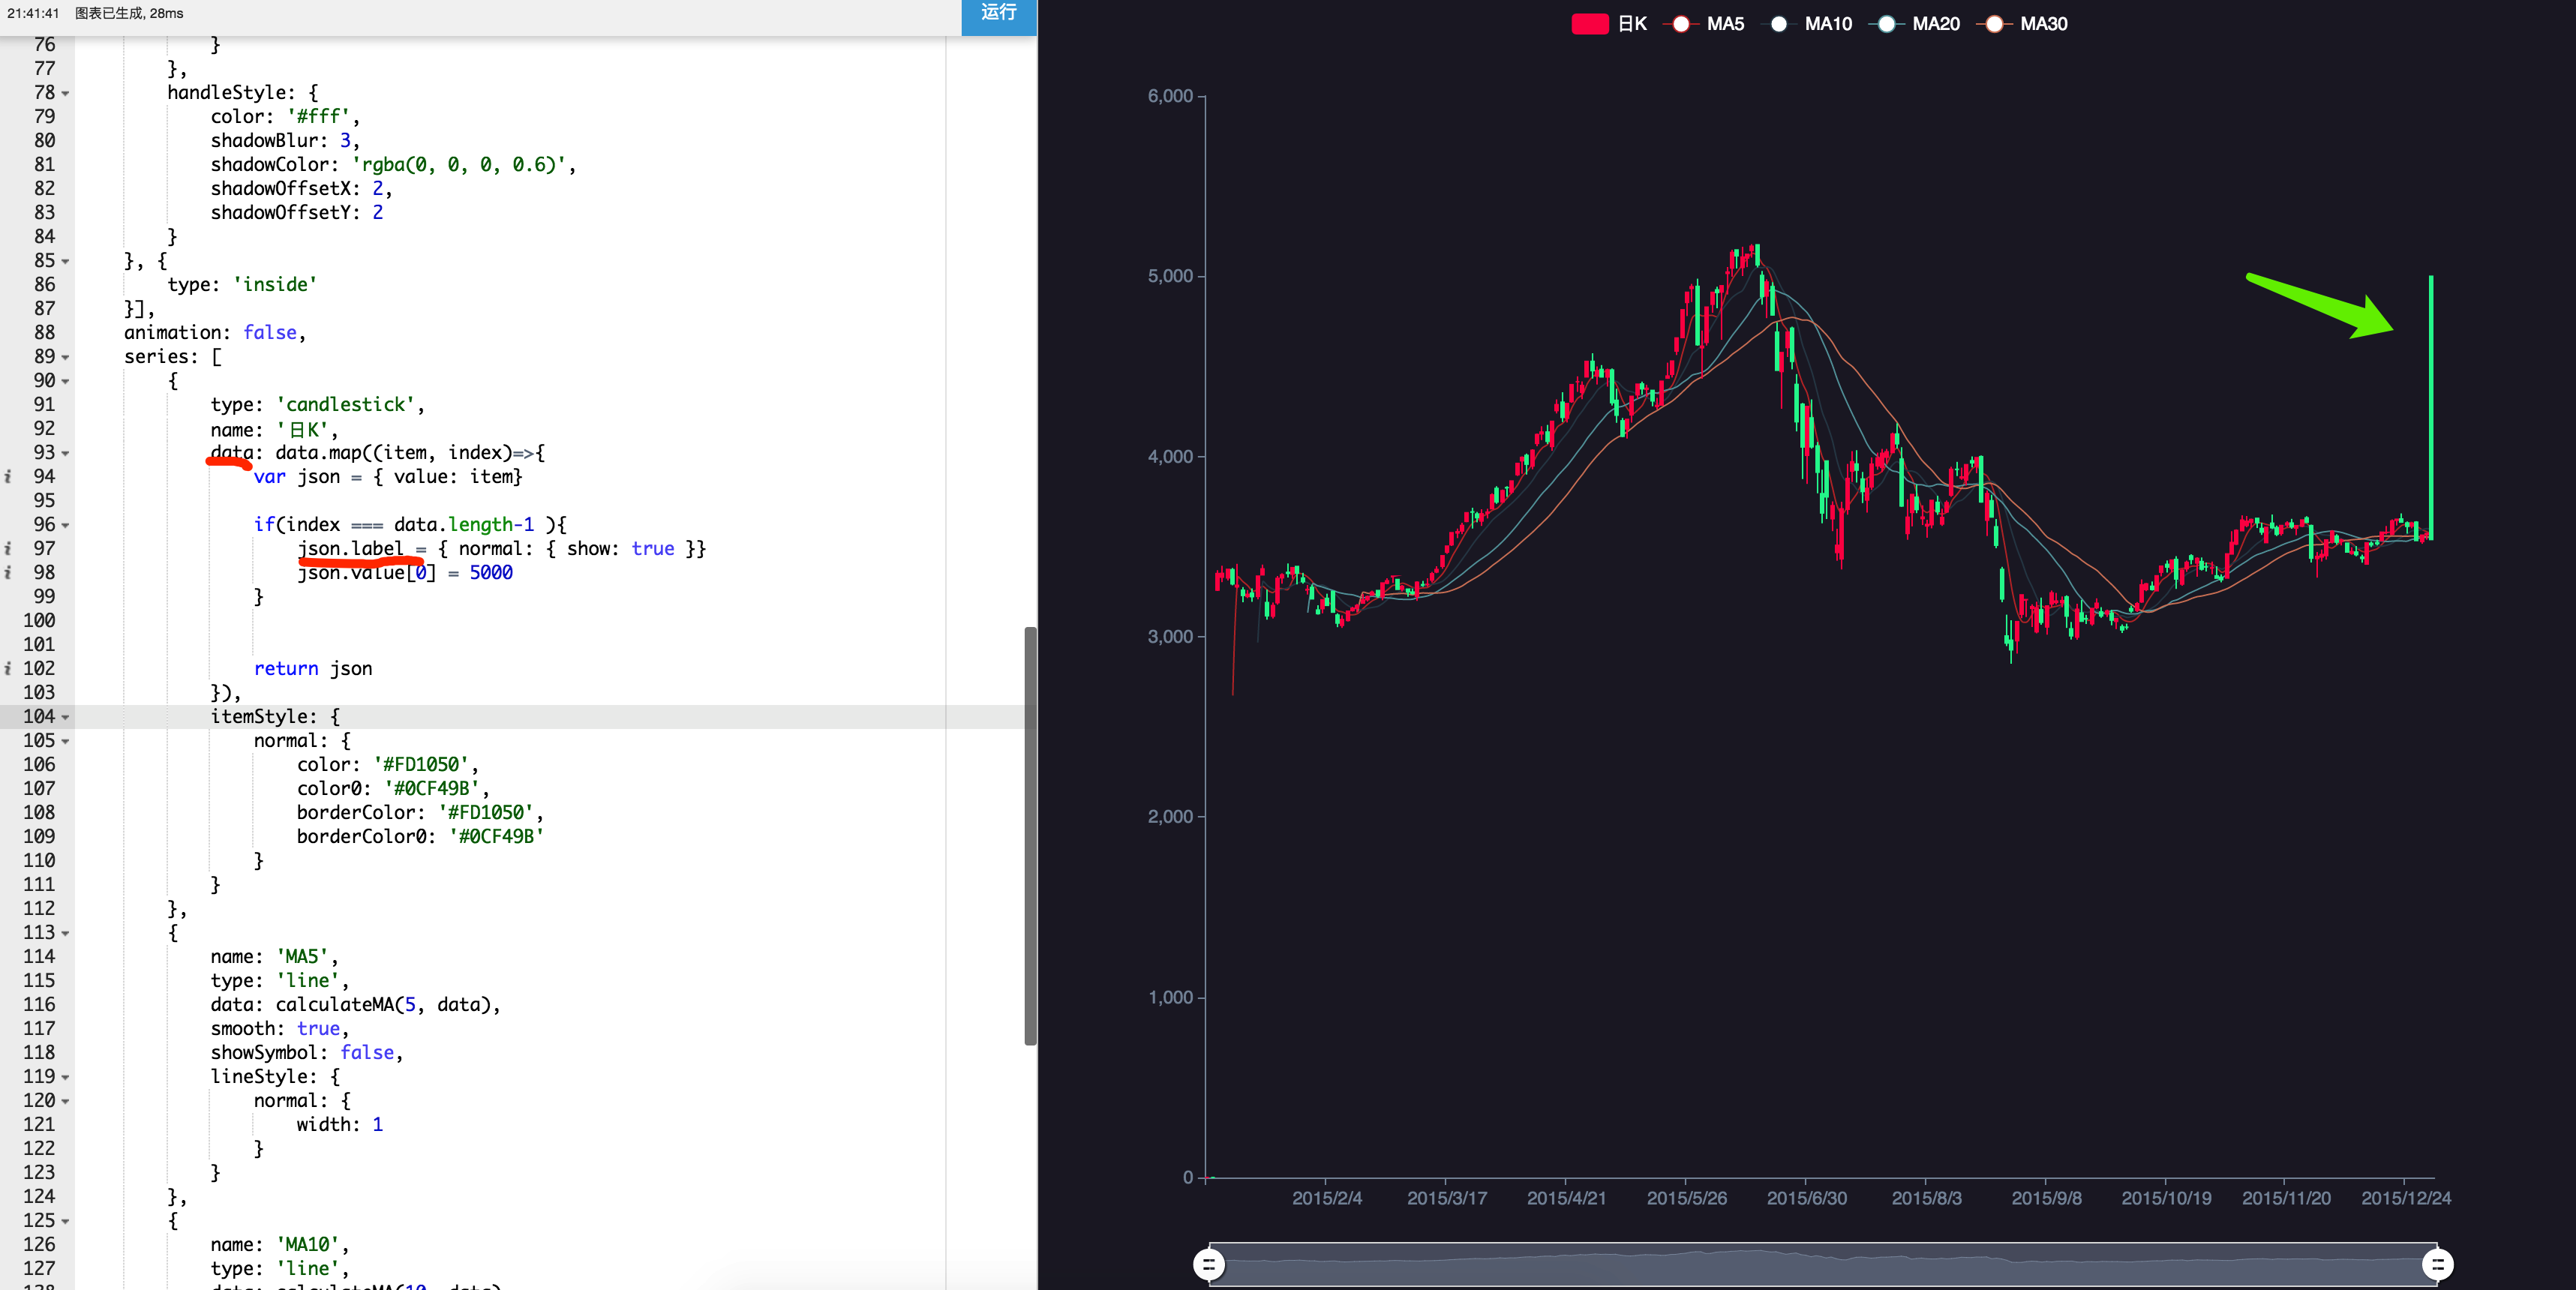The height and width of the screenshot is (1290, 2576).
Task: Click the left data zoom handle
Action: coord(1209,1264)
